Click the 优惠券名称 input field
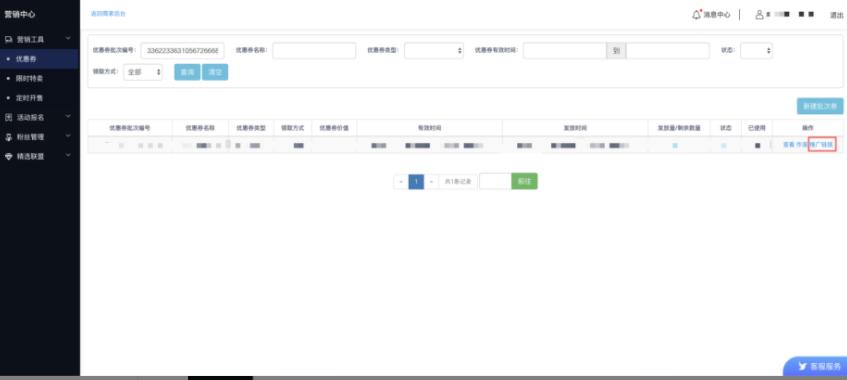The image size is (847, 380). click(x=314, y=50)
